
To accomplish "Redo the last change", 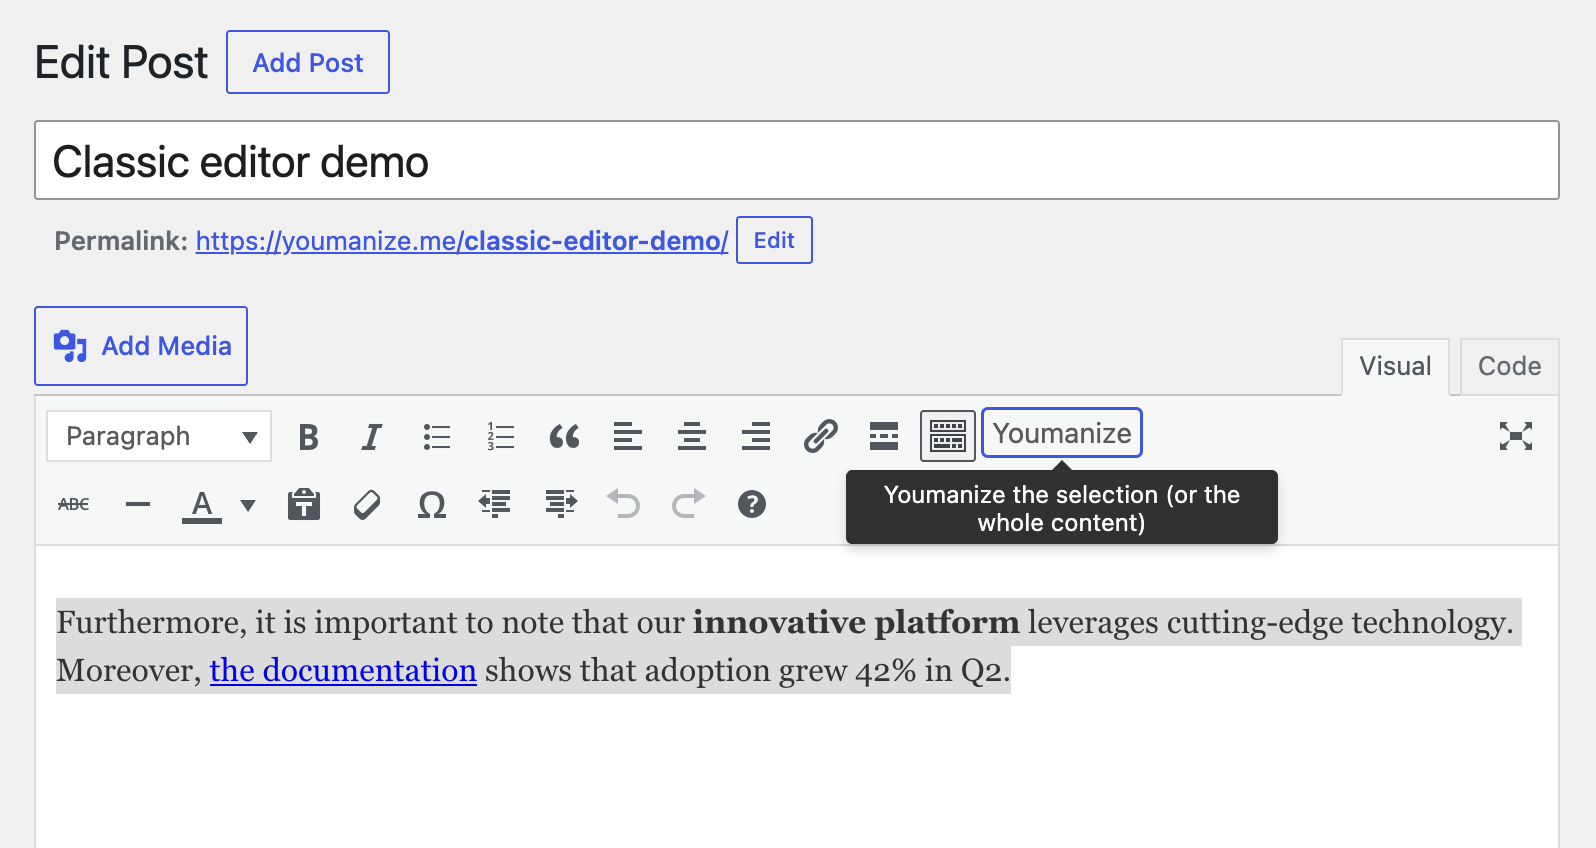I will tap(688, 504).
